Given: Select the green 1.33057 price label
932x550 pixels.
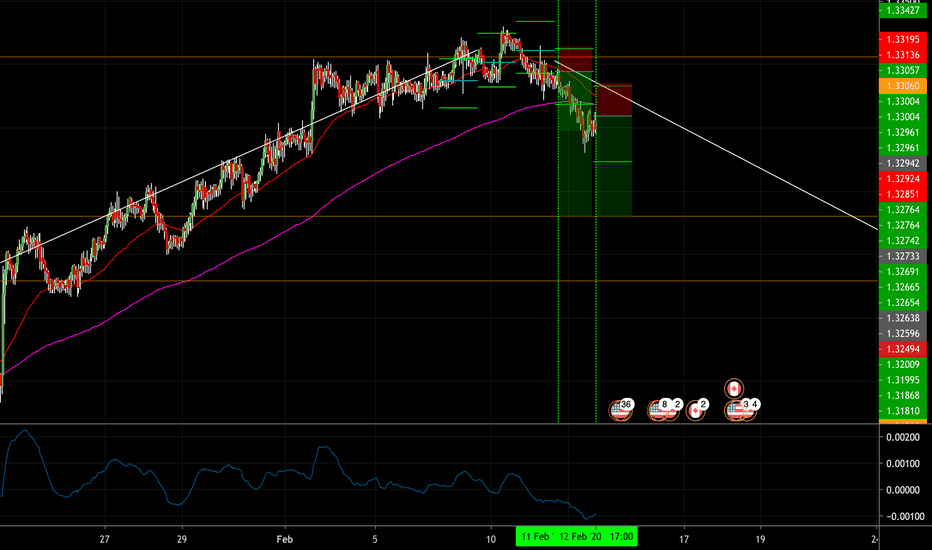Looking at the screenshot, I should click(903, 70).
